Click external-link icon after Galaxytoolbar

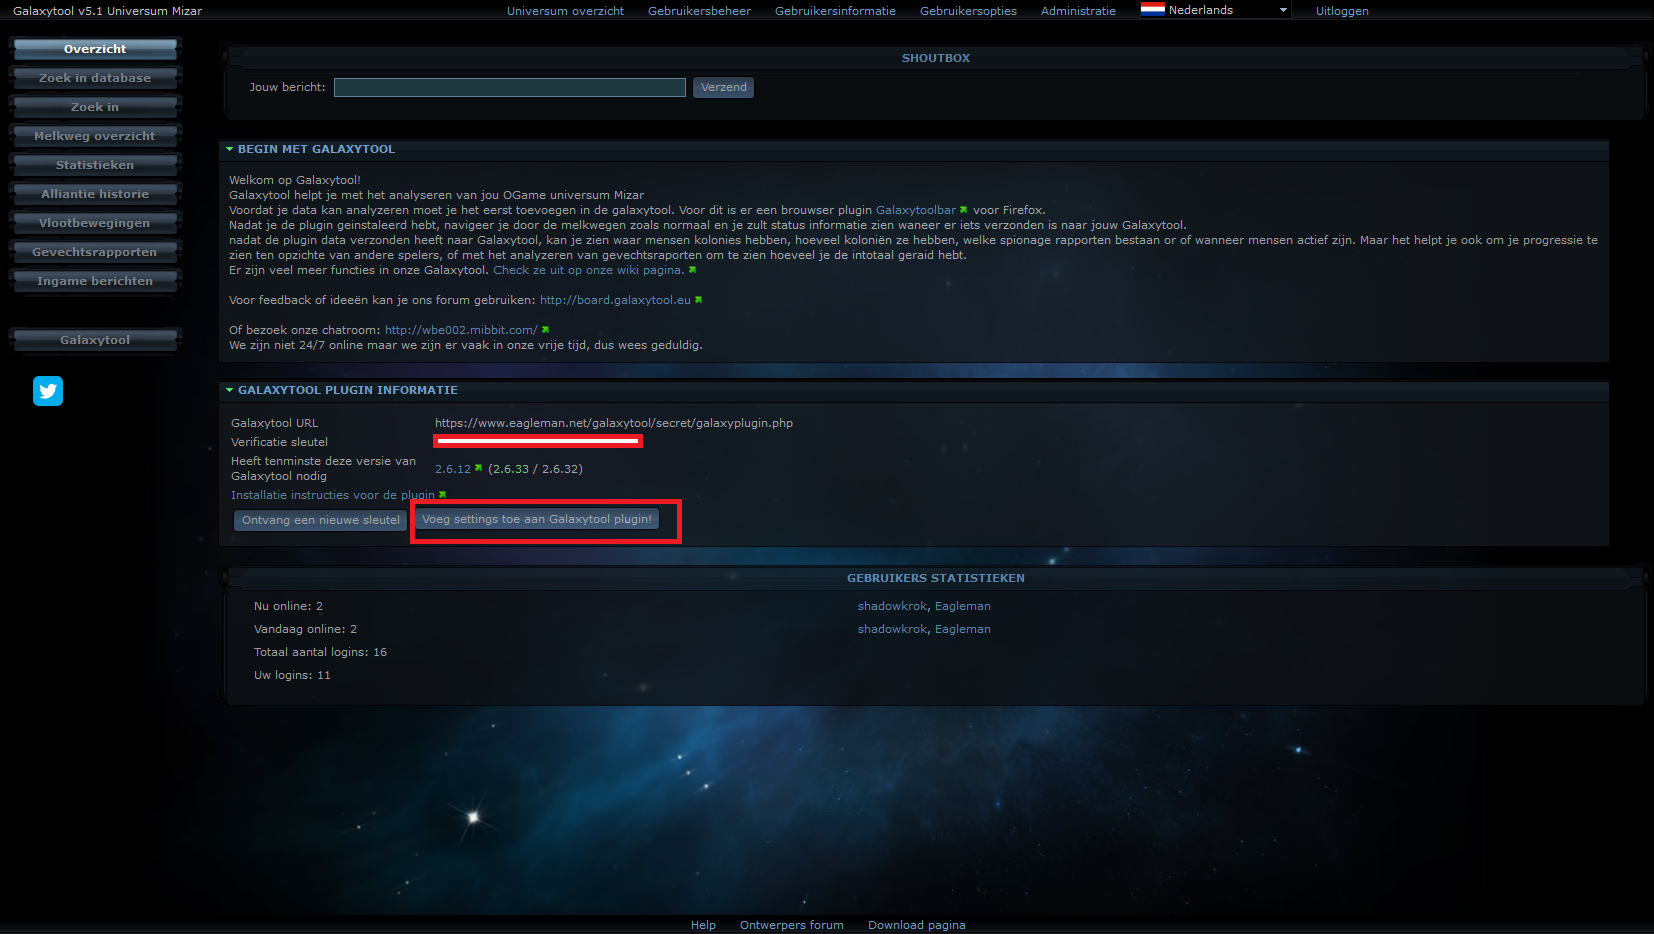[964, 210]
